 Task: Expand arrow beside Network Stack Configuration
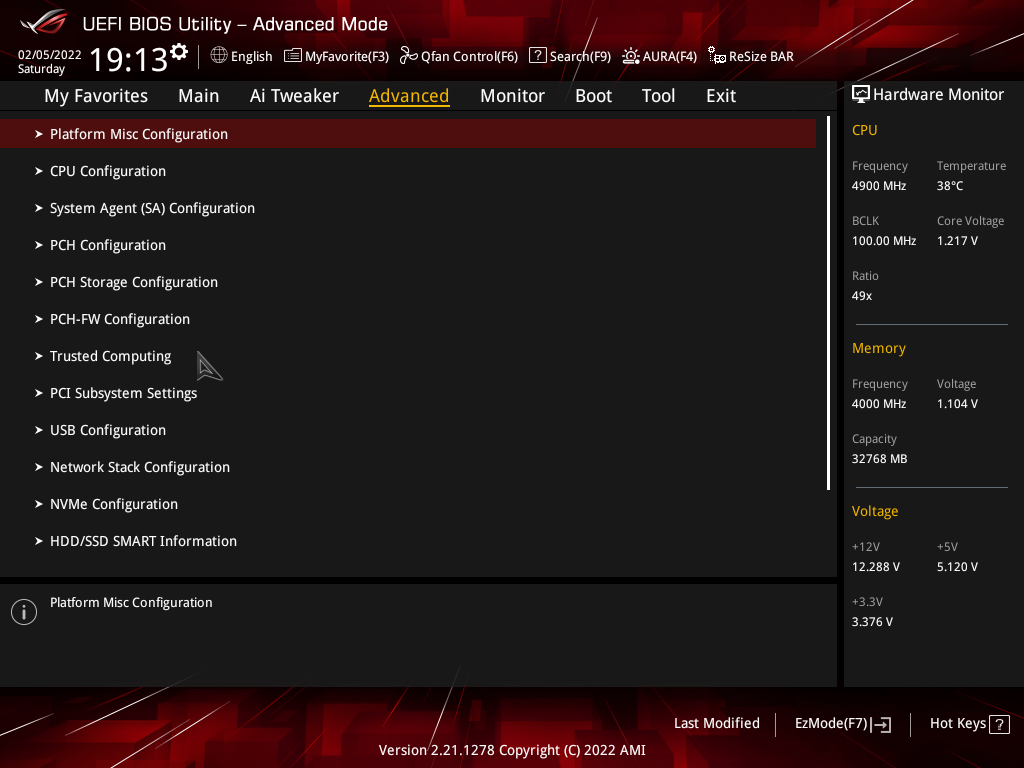pyautogui.click(x=39, y=467)
